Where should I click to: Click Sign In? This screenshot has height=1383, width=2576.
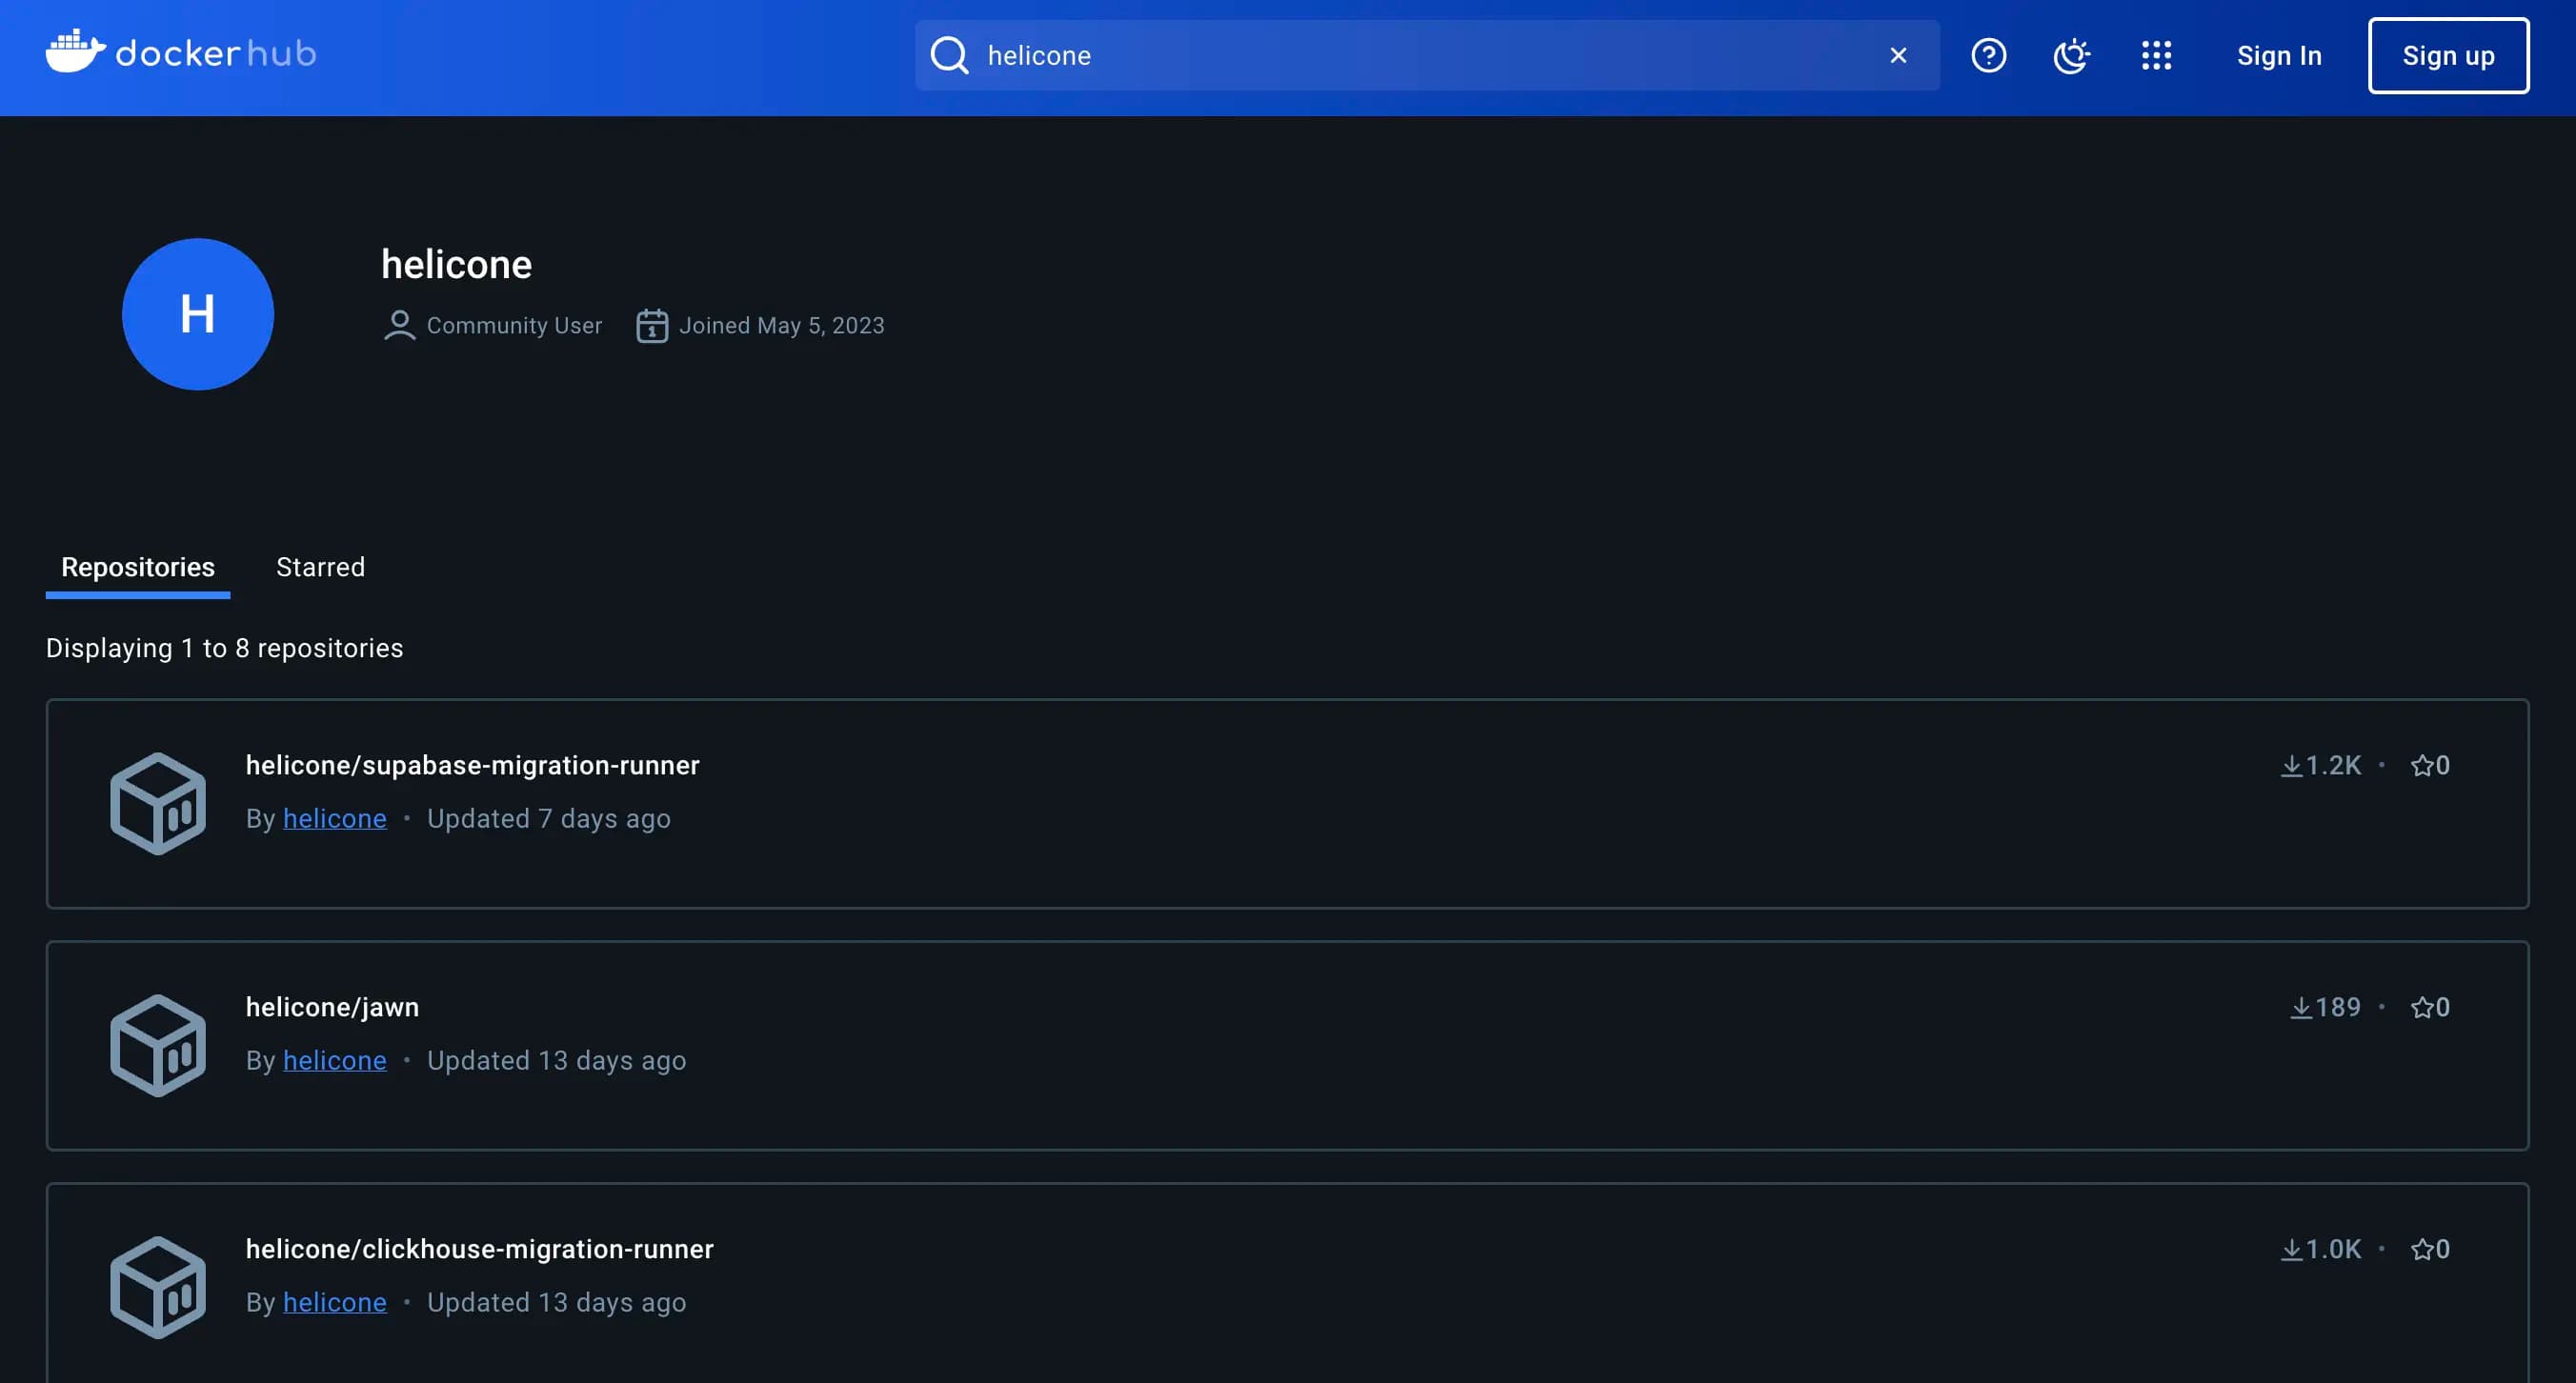tap(2279, 55)
